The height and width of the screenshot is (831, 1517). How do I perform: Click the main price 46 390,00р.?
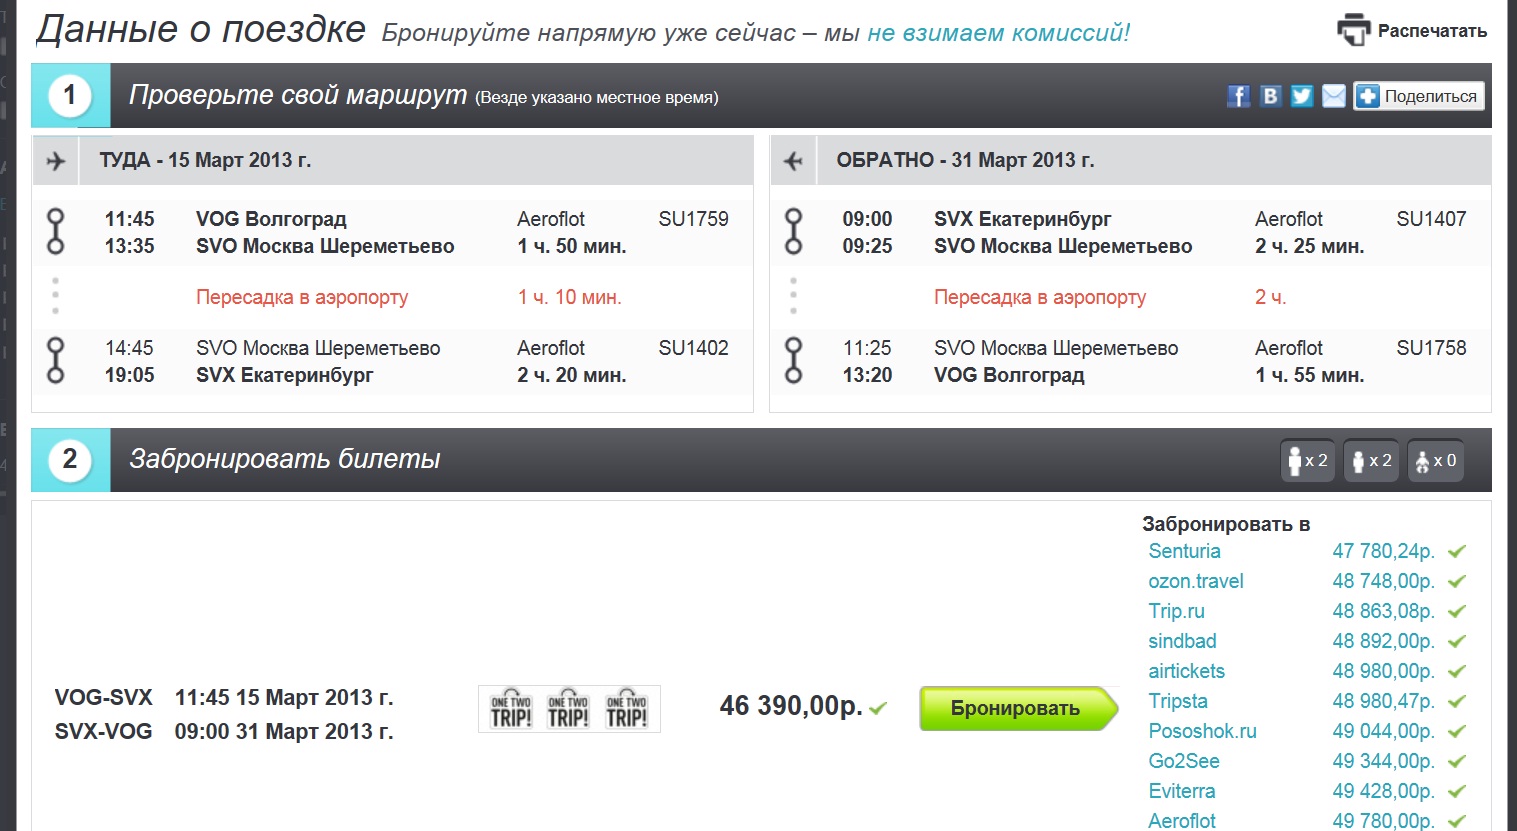point(791,706)
